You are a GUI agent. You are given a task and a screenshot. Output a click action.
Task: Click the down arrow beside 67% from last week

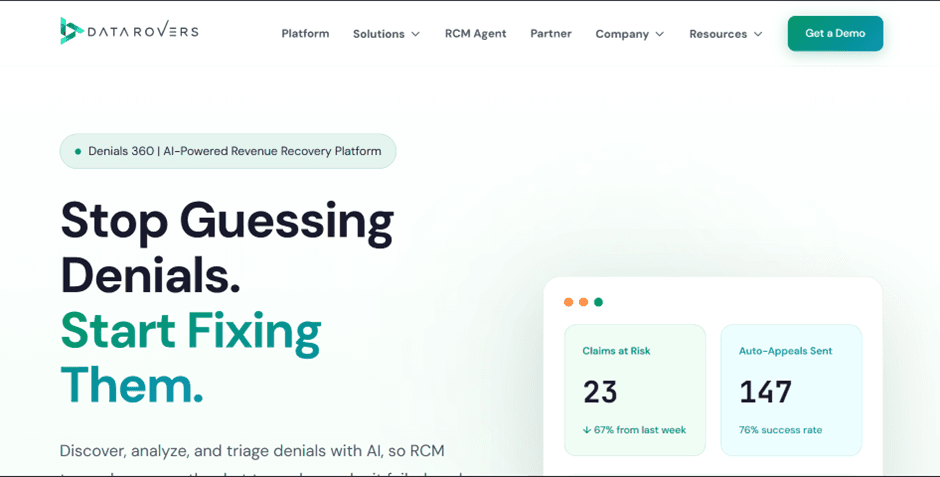587,430
